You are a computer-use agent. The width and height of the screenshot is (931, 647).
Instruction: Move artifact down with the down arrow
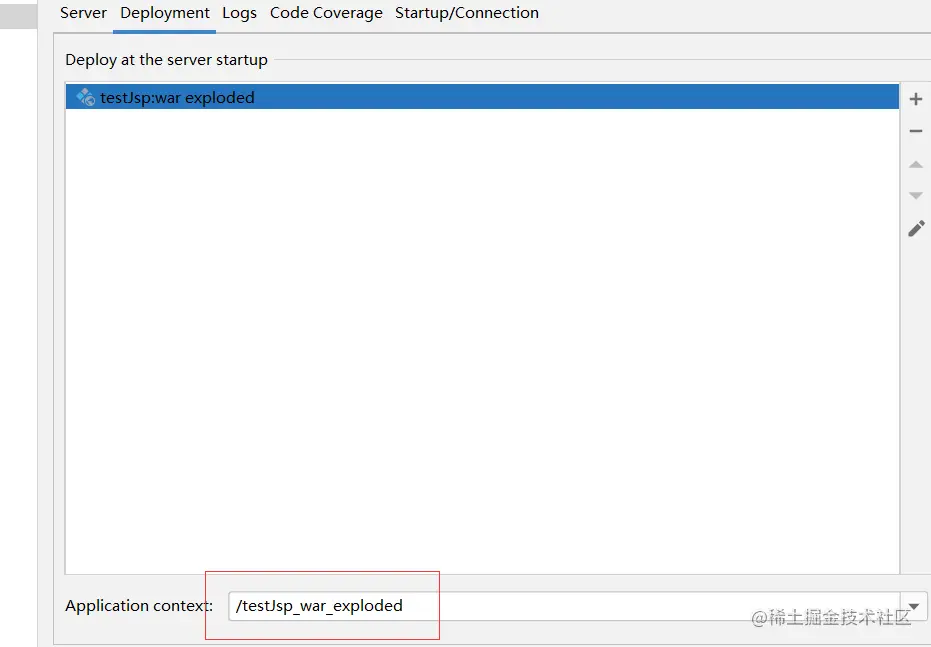point(916,195)
